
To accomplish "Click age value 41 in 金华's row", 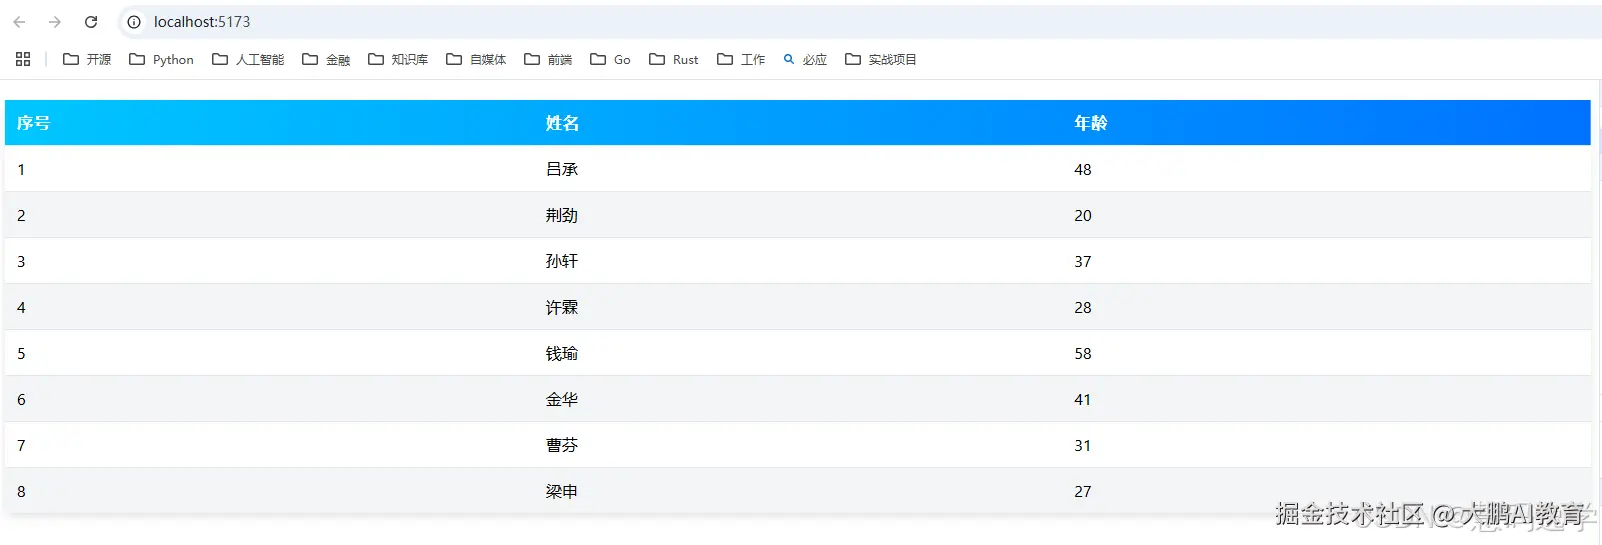I will click(1083, 400).
